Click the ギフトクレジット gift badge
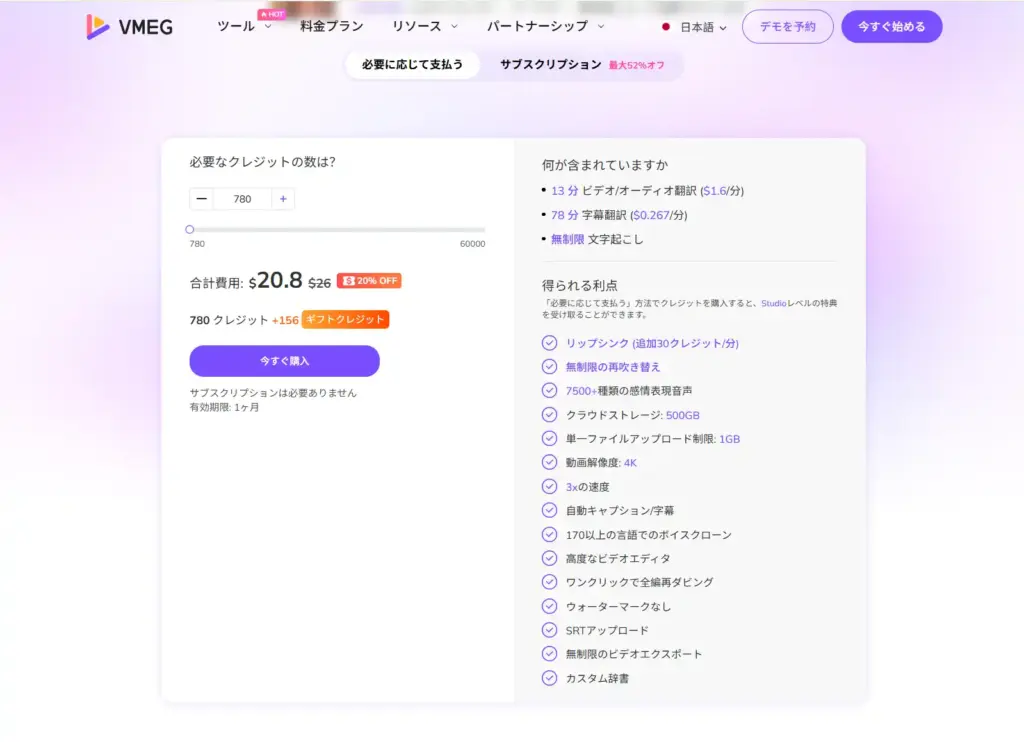Screen dimensions: 1024x742 coord(345,320)
